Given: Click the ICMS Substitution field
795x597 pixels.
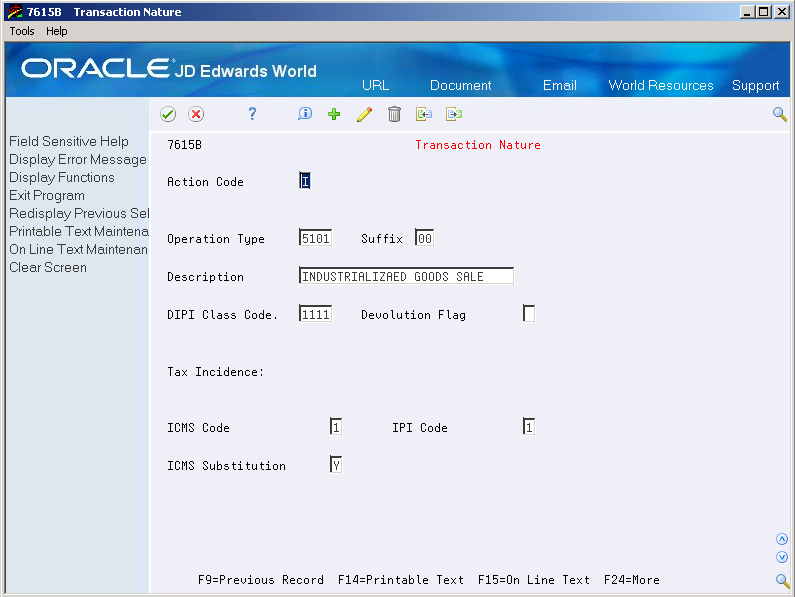Looking at the screenshot, I should (336, 465).
